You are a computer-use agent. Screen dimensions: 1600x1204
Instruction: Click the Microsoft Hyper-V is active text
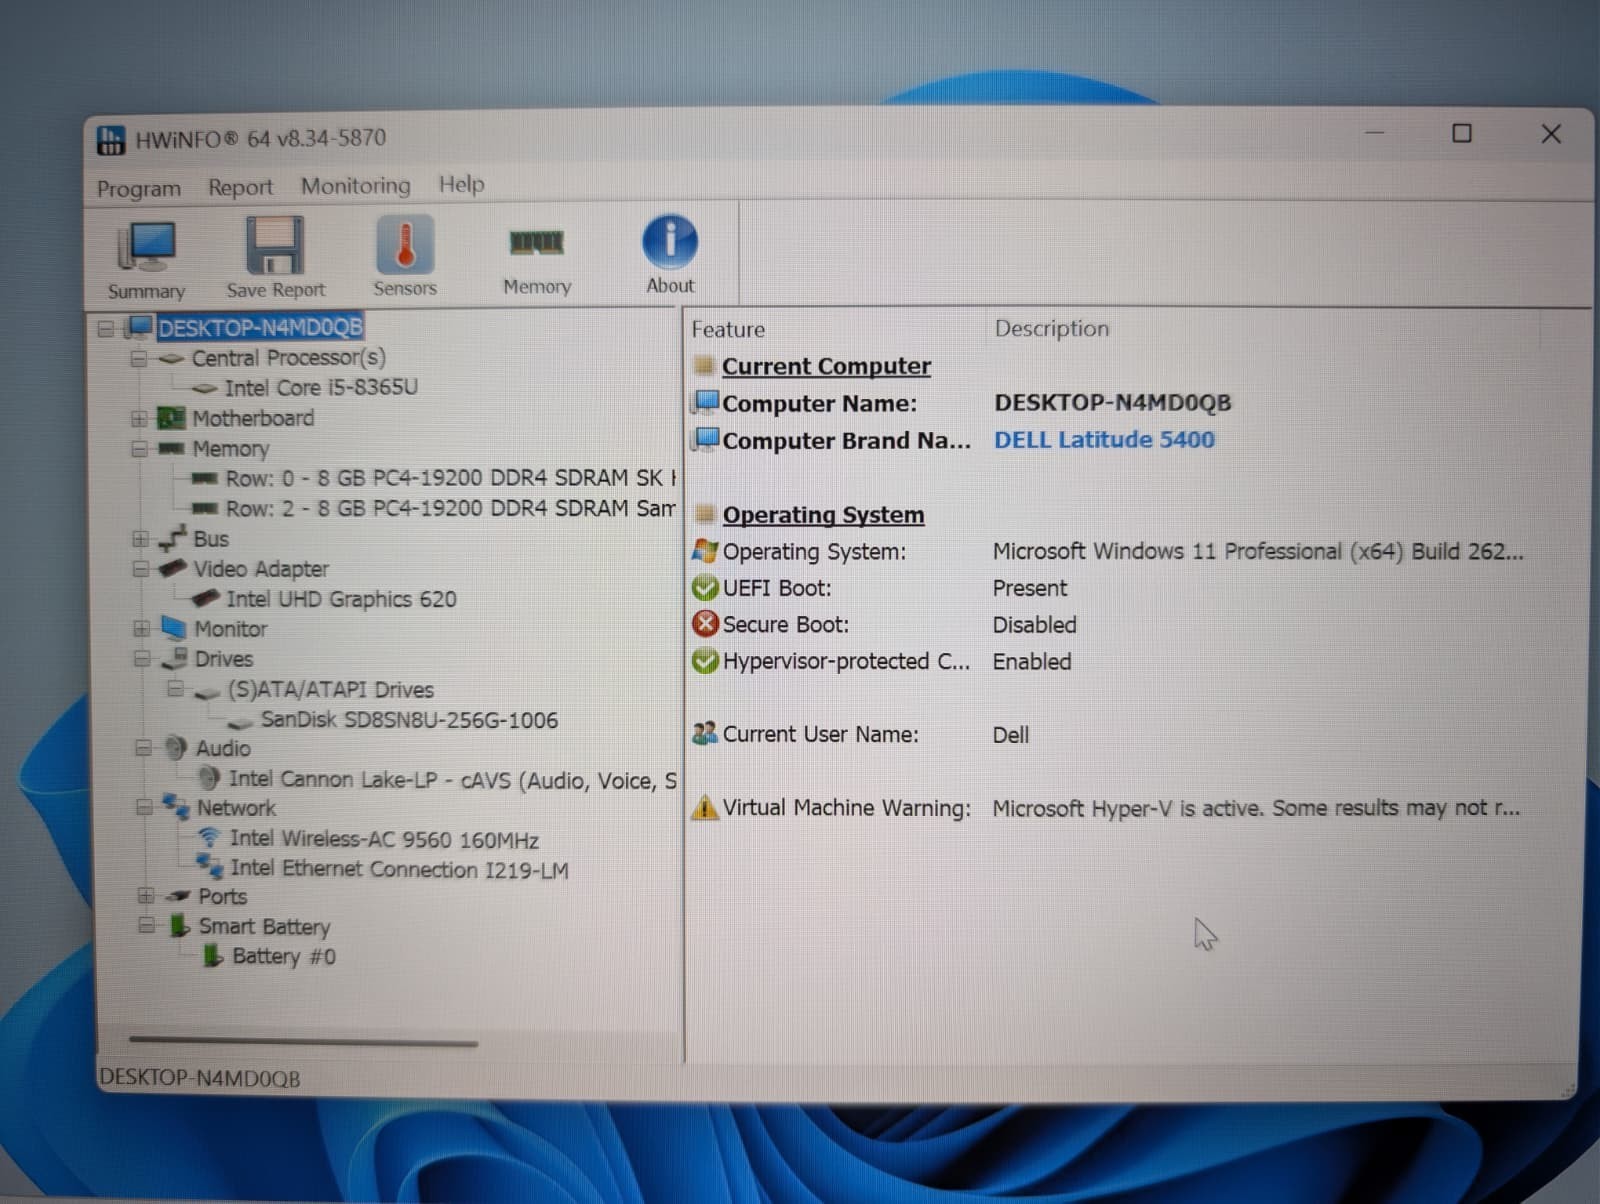click(x=1256, y=808)
